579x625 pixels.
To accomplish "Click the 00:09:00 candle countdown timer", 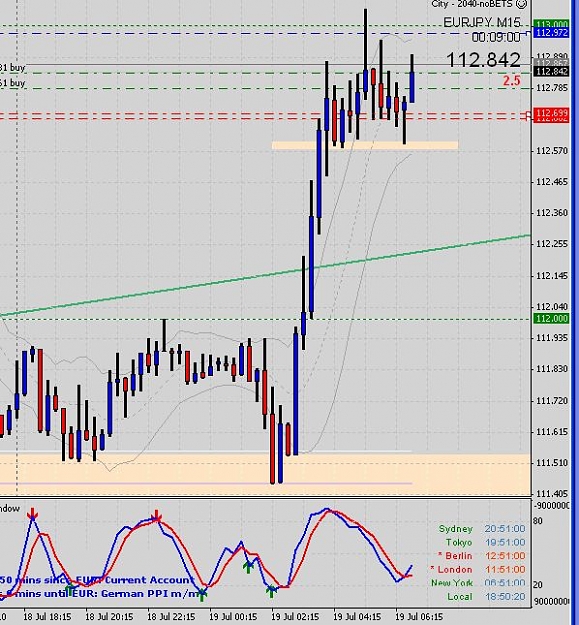I will click(496, 37).
